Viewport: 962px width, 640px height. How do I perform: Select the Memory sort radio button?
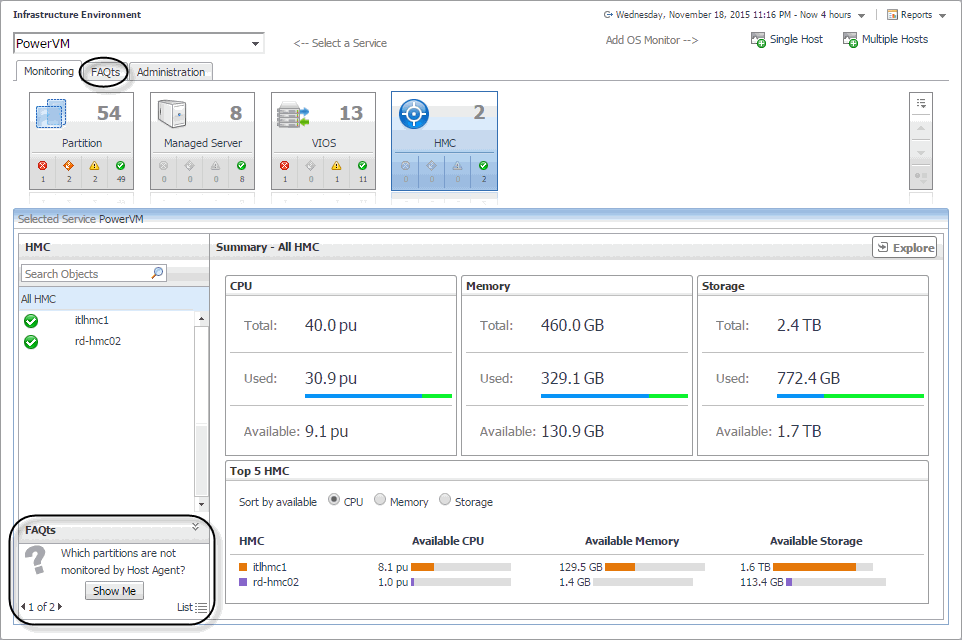[380, 501]
